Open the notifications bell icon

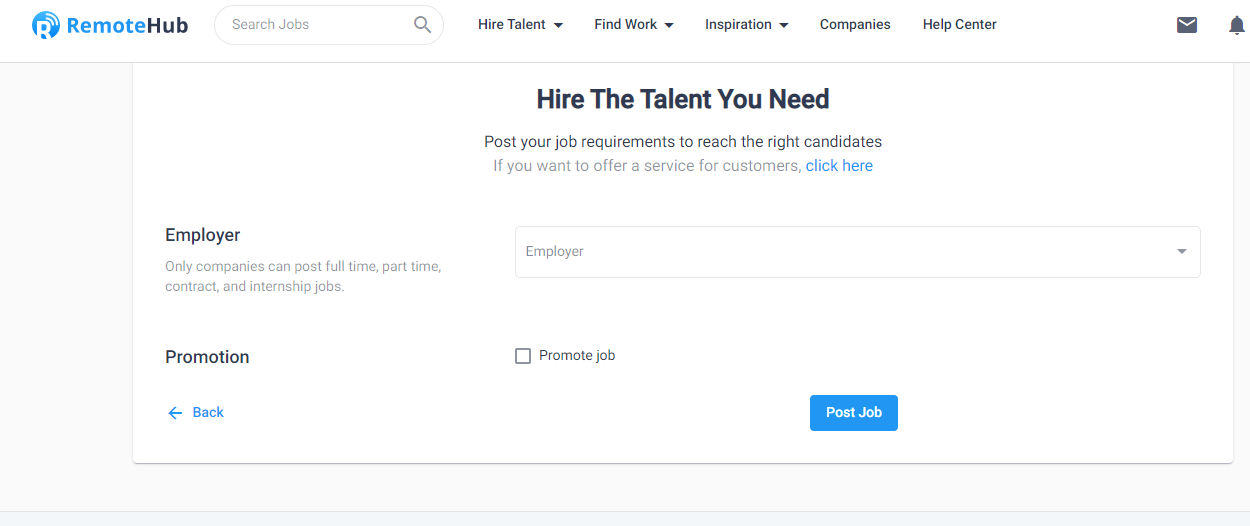pyautogui.click(x=1237, y=25)
